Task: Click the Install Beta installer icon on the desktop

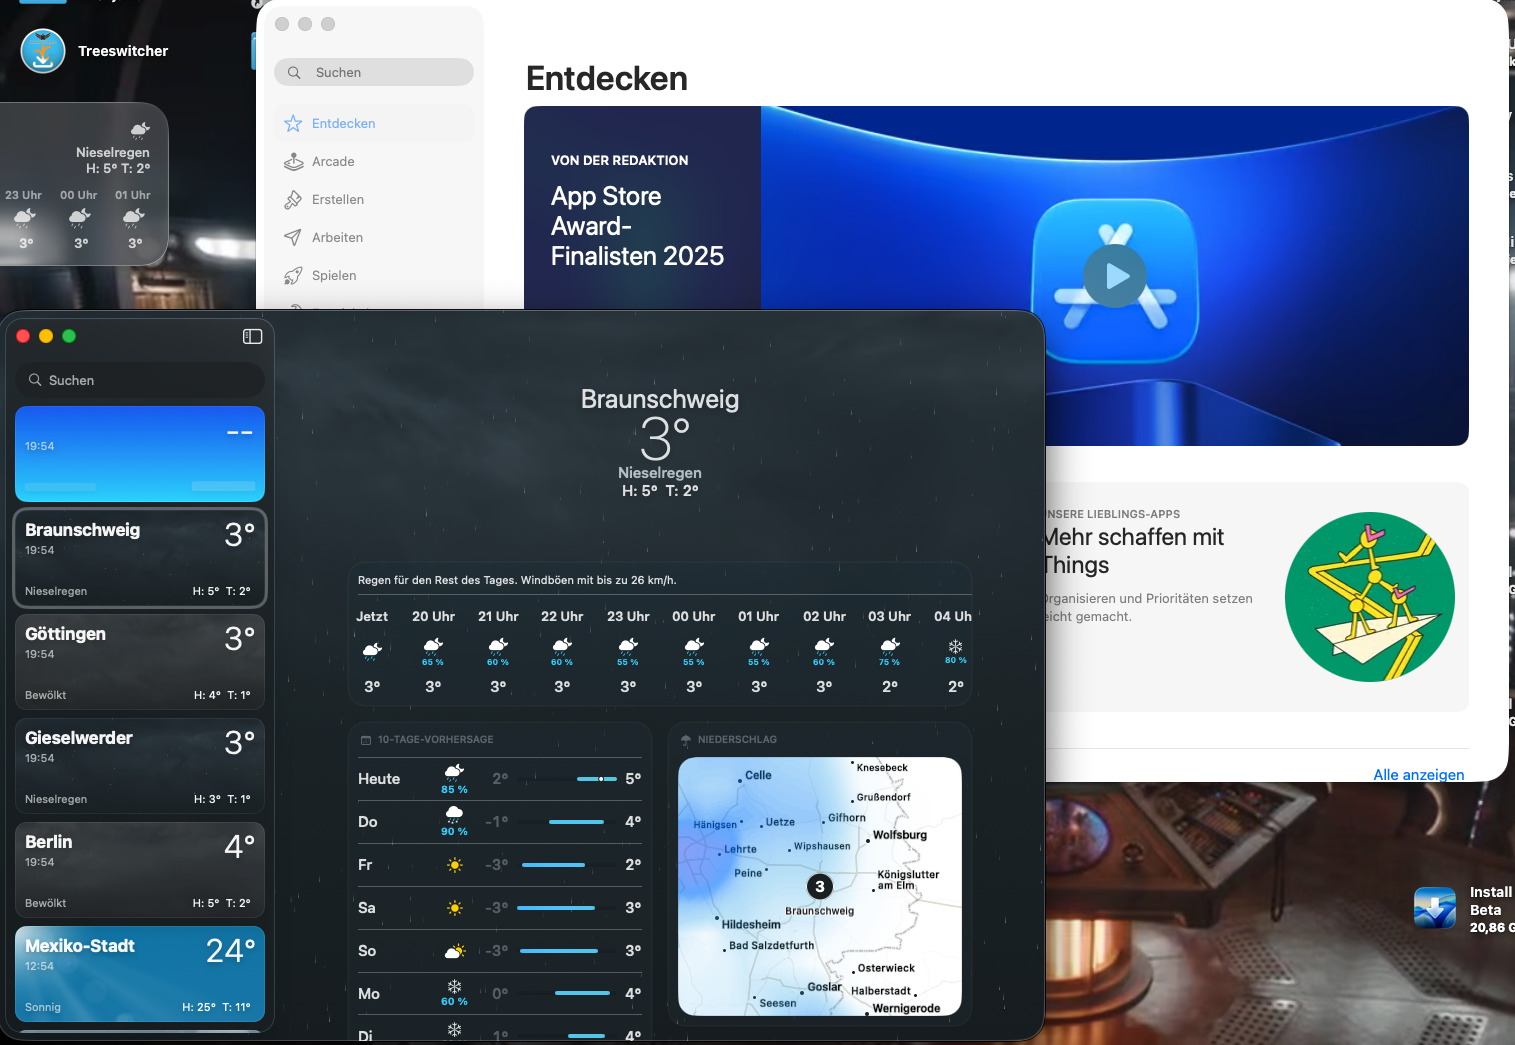Action: pyautogui.click(x=1435, y=908)
